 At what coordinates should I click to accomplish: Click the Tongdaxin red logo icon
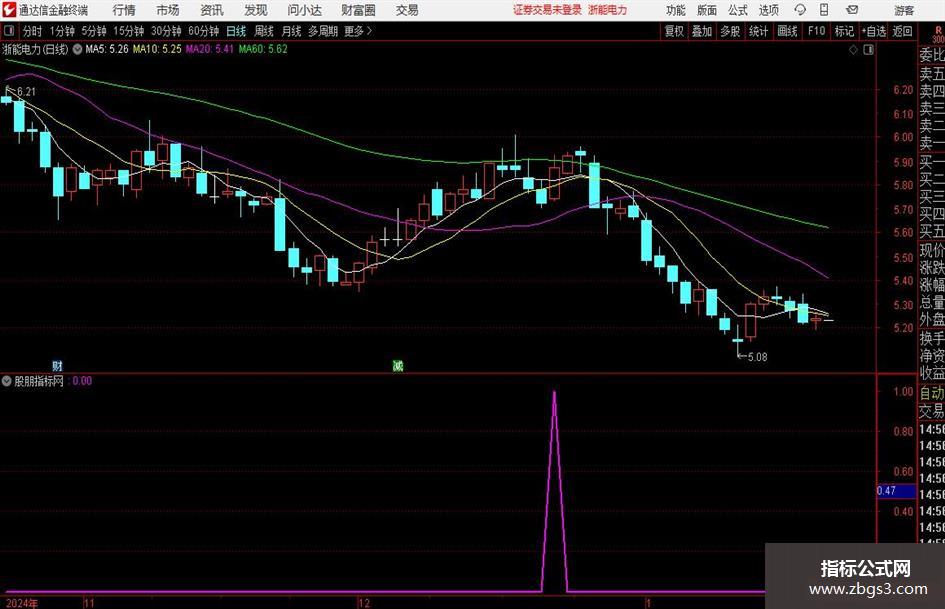click(9, 10)
